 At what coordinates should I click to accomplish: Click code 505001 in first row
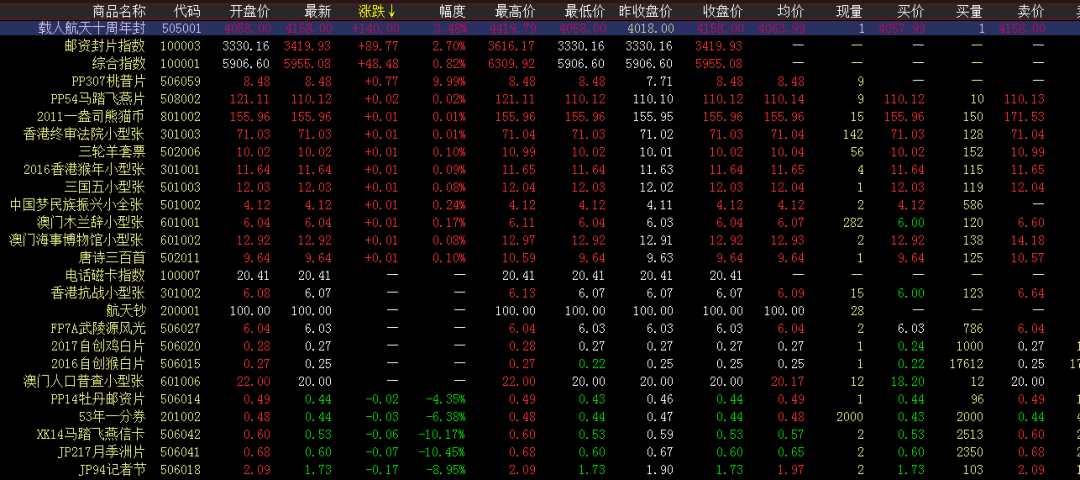[x=180, y=28]
